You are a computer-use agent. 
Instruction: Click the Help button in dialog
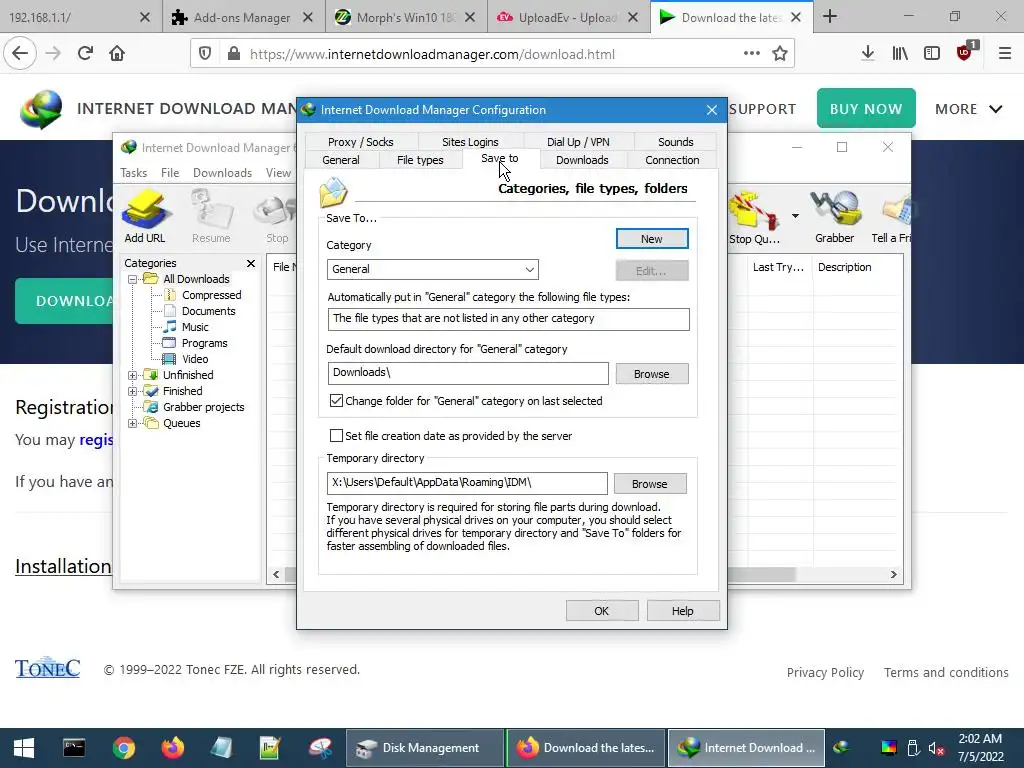click(682, 611)
